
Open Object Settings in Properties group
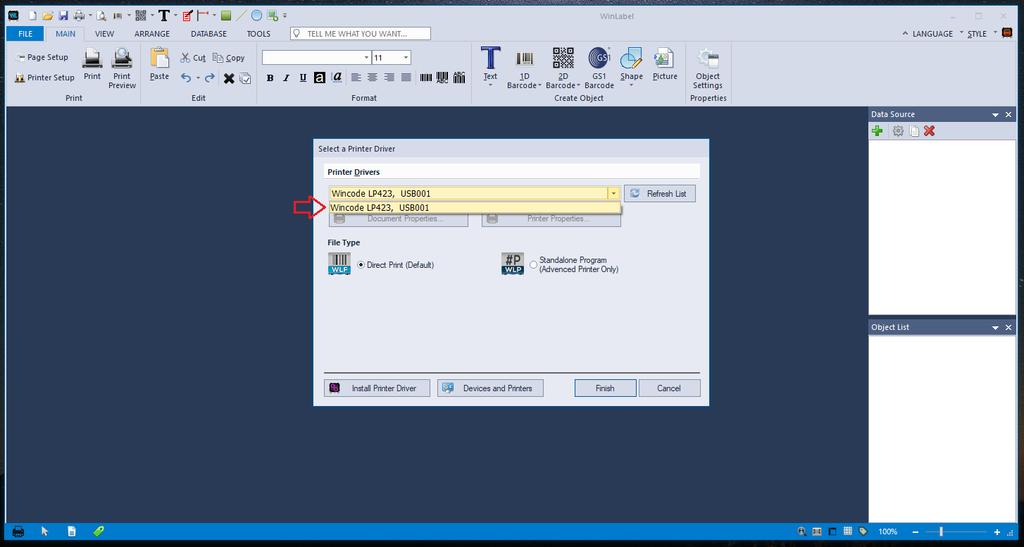pos(707,69)
